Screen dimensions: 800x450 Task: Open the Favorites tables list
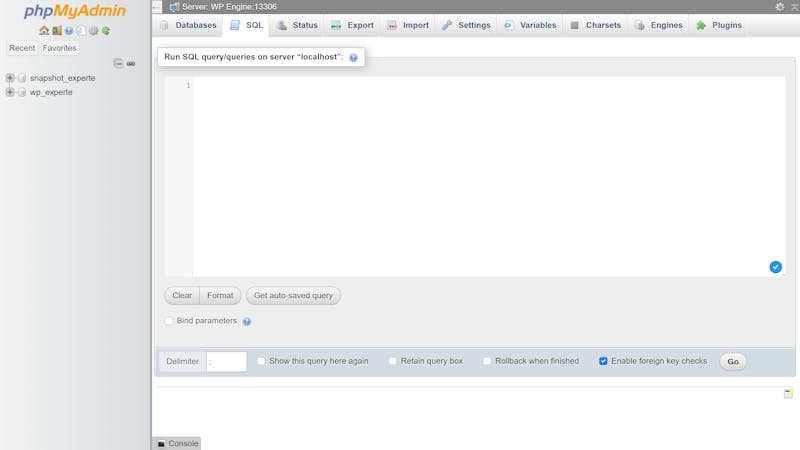tap(59, 48)
